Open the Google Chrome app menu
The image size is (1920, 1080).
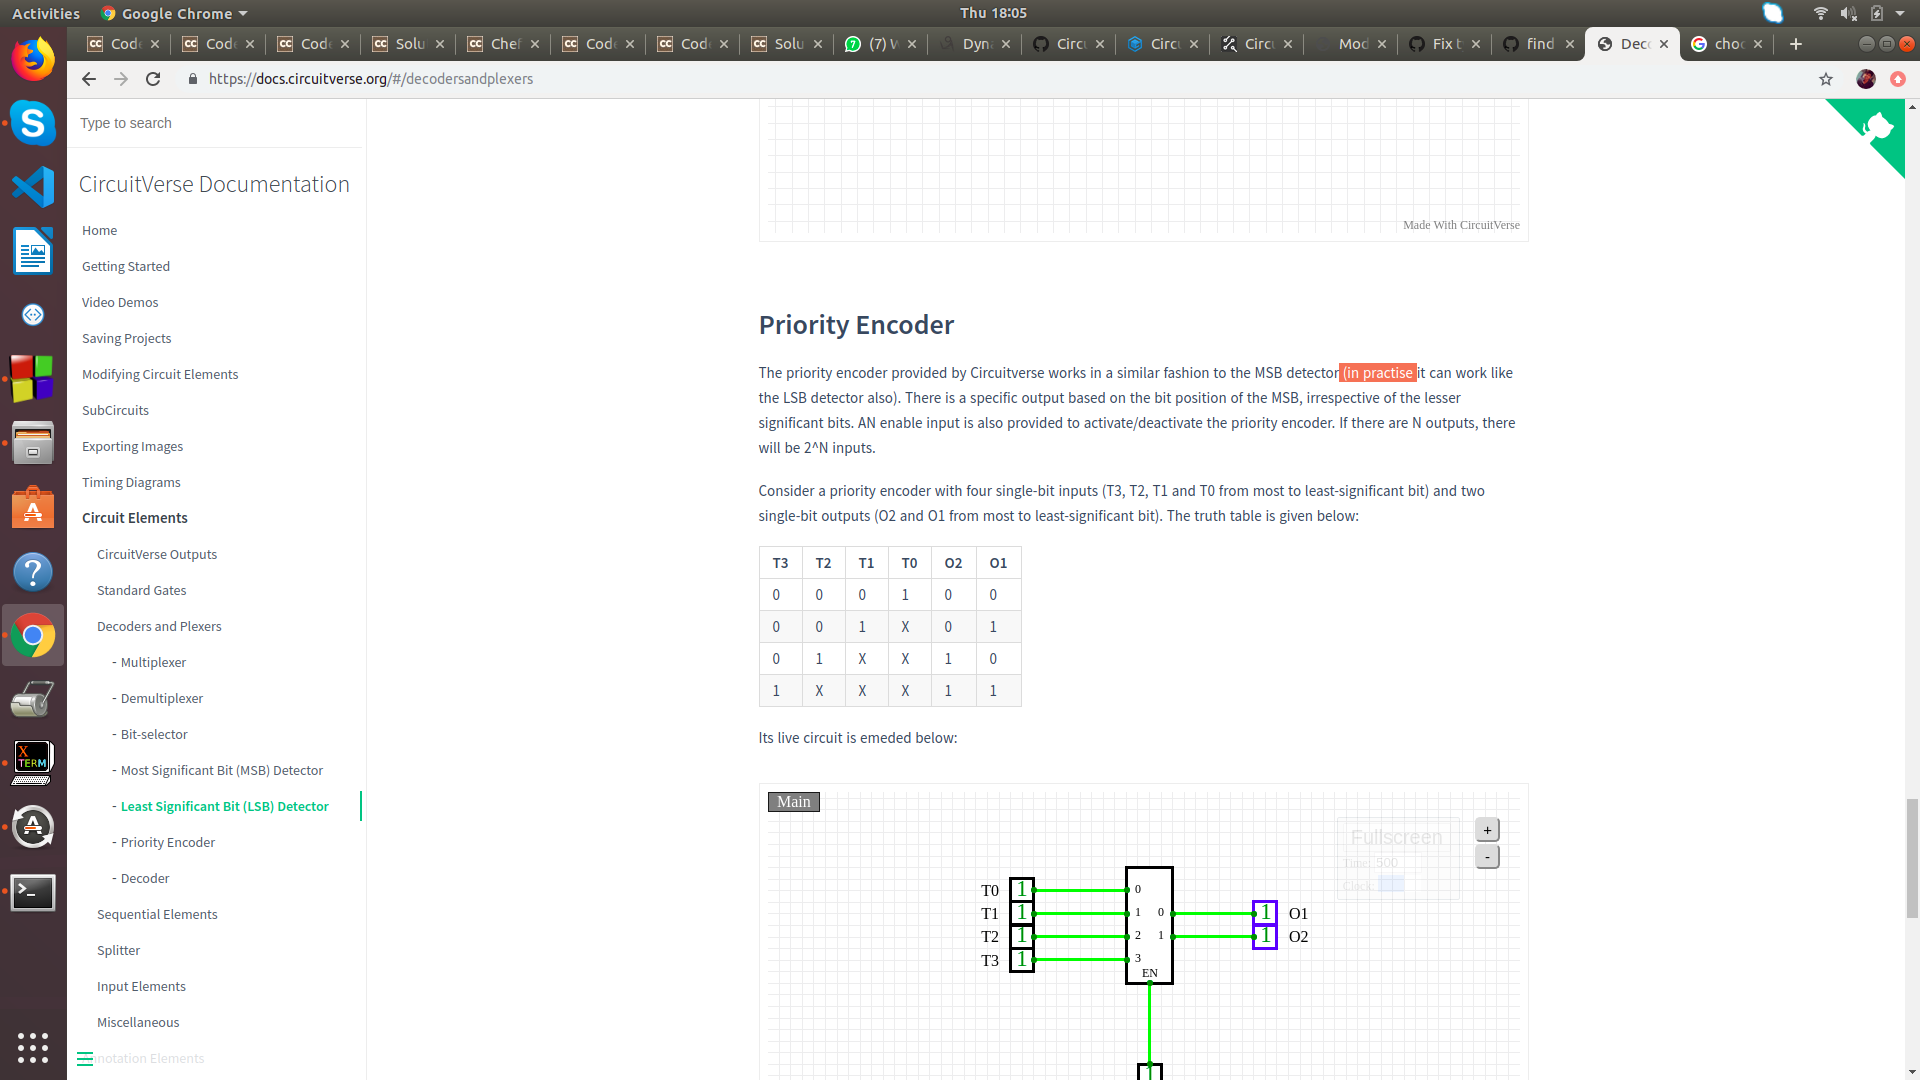click(x=174, y=13)
